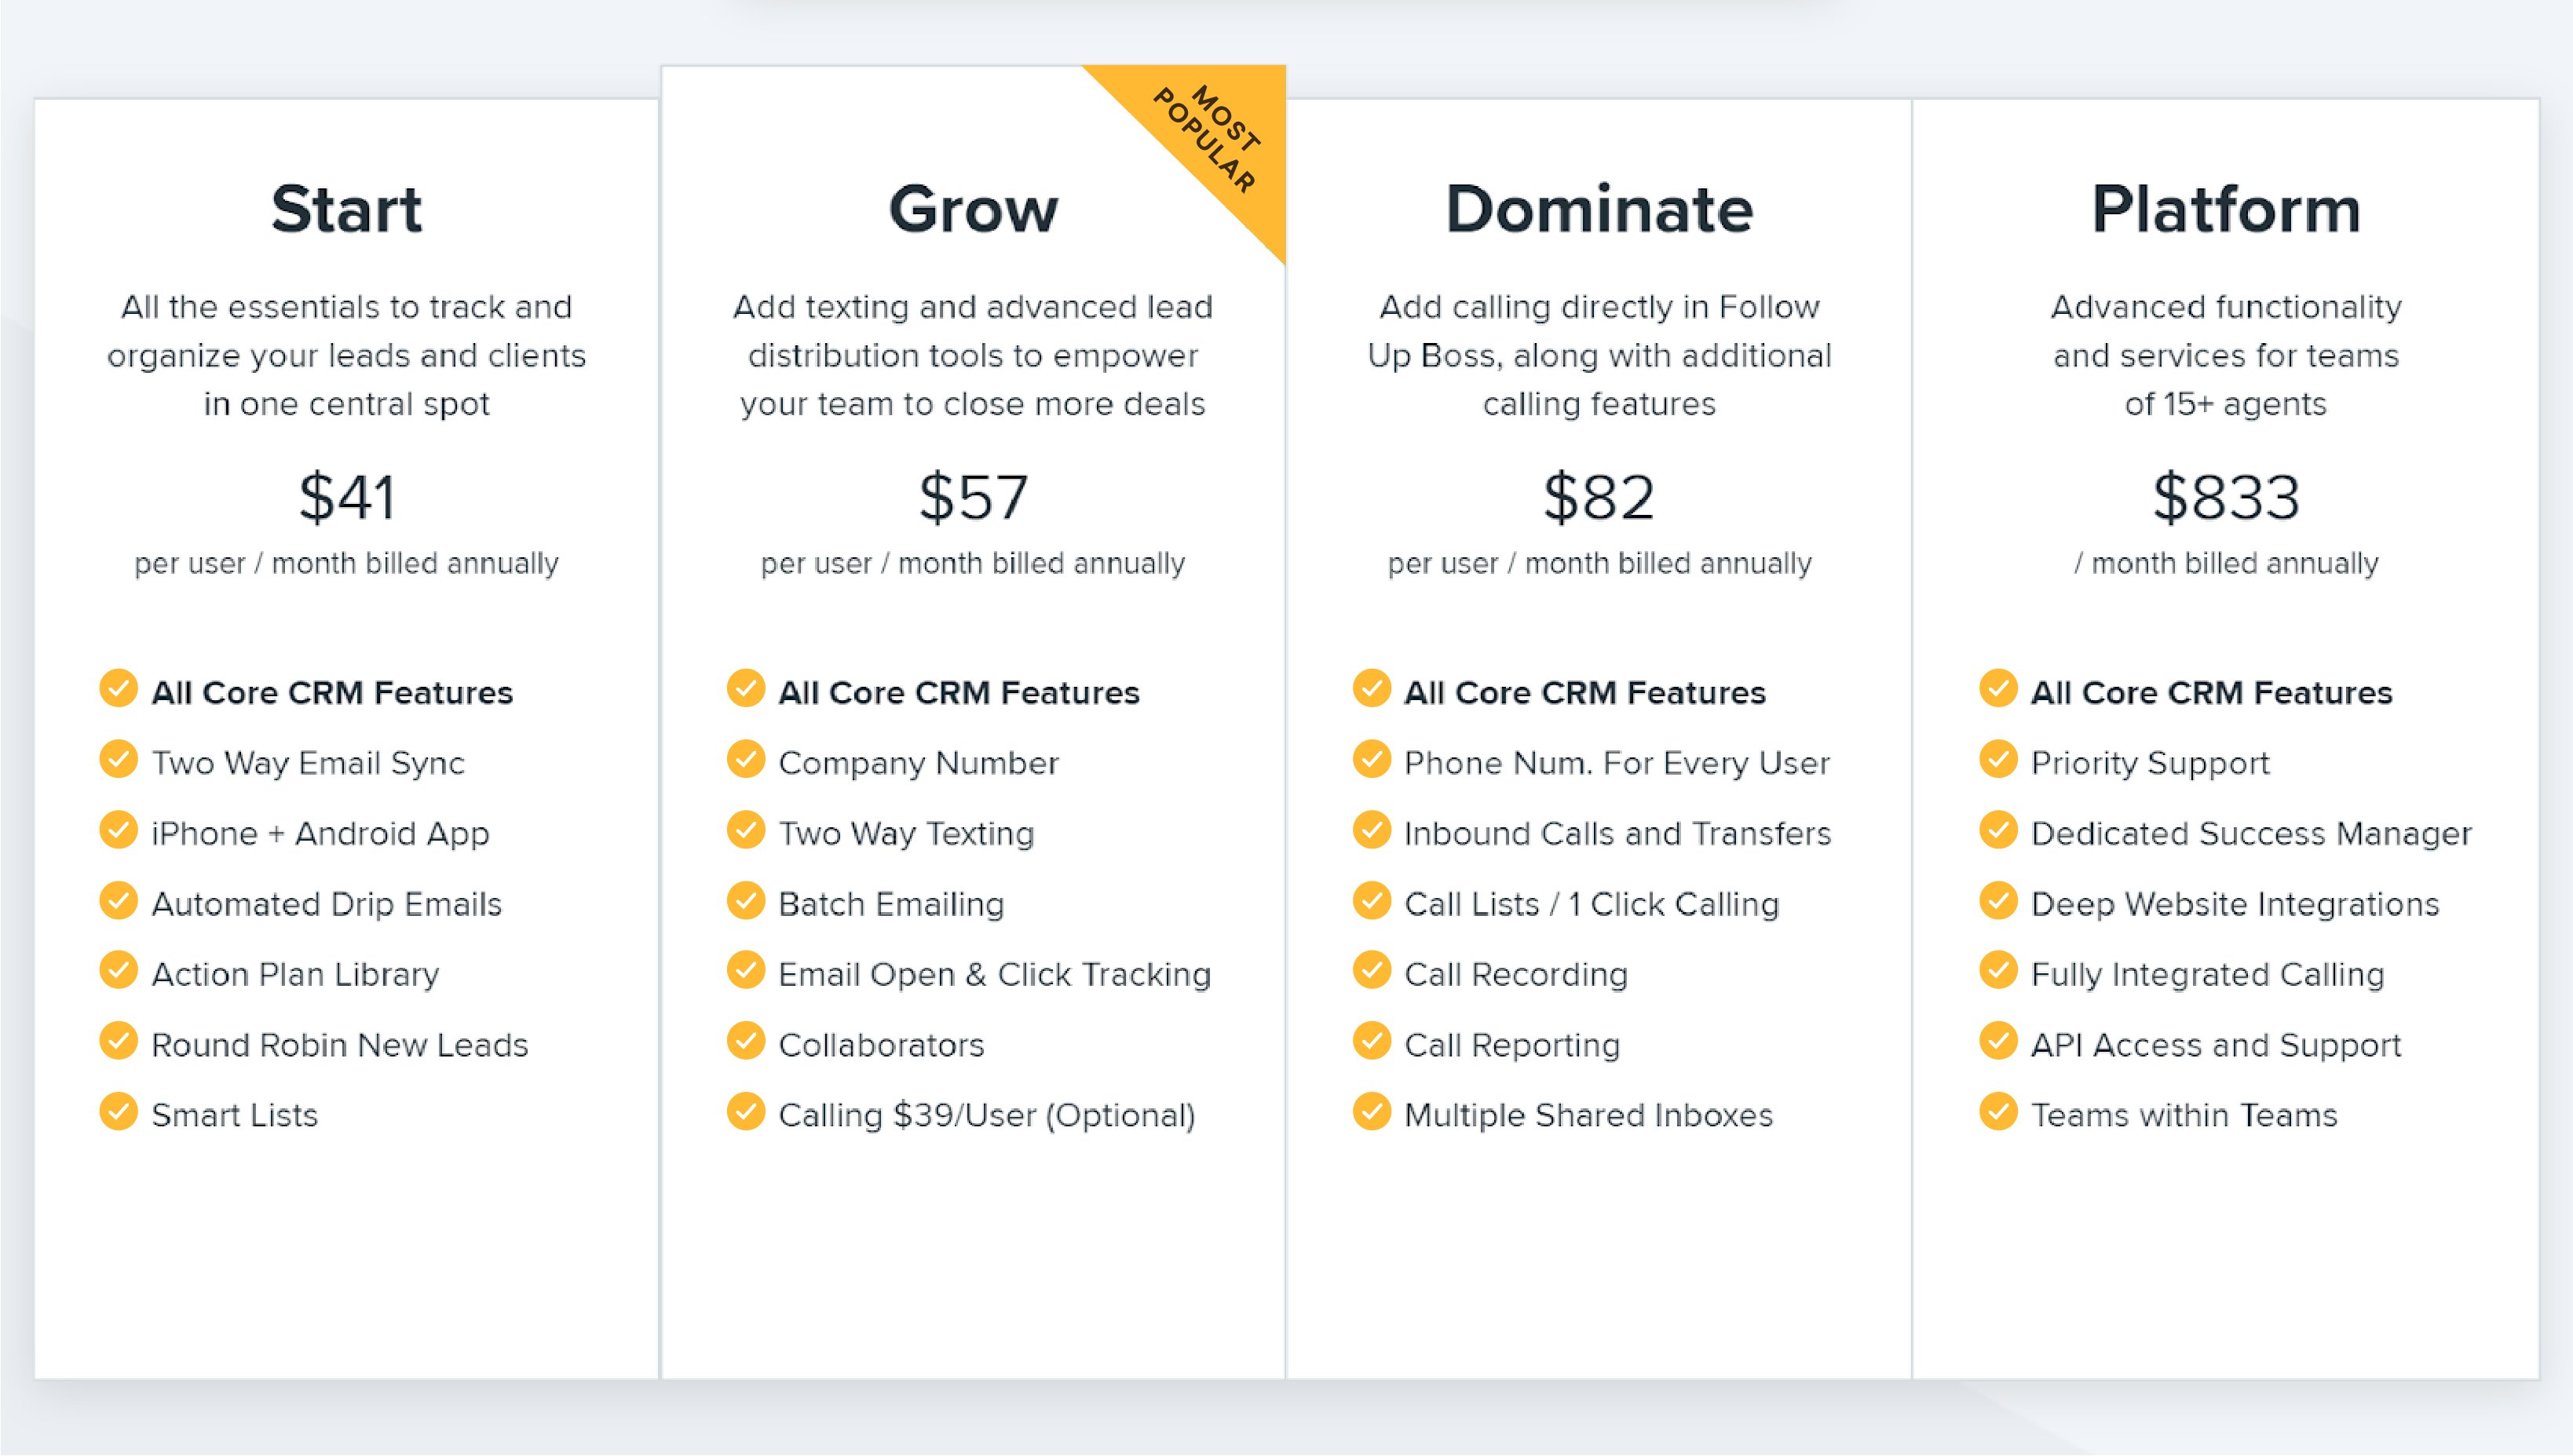
Task: Click the Round Robin New Leads feature
Action: [x=340, y=1044]
